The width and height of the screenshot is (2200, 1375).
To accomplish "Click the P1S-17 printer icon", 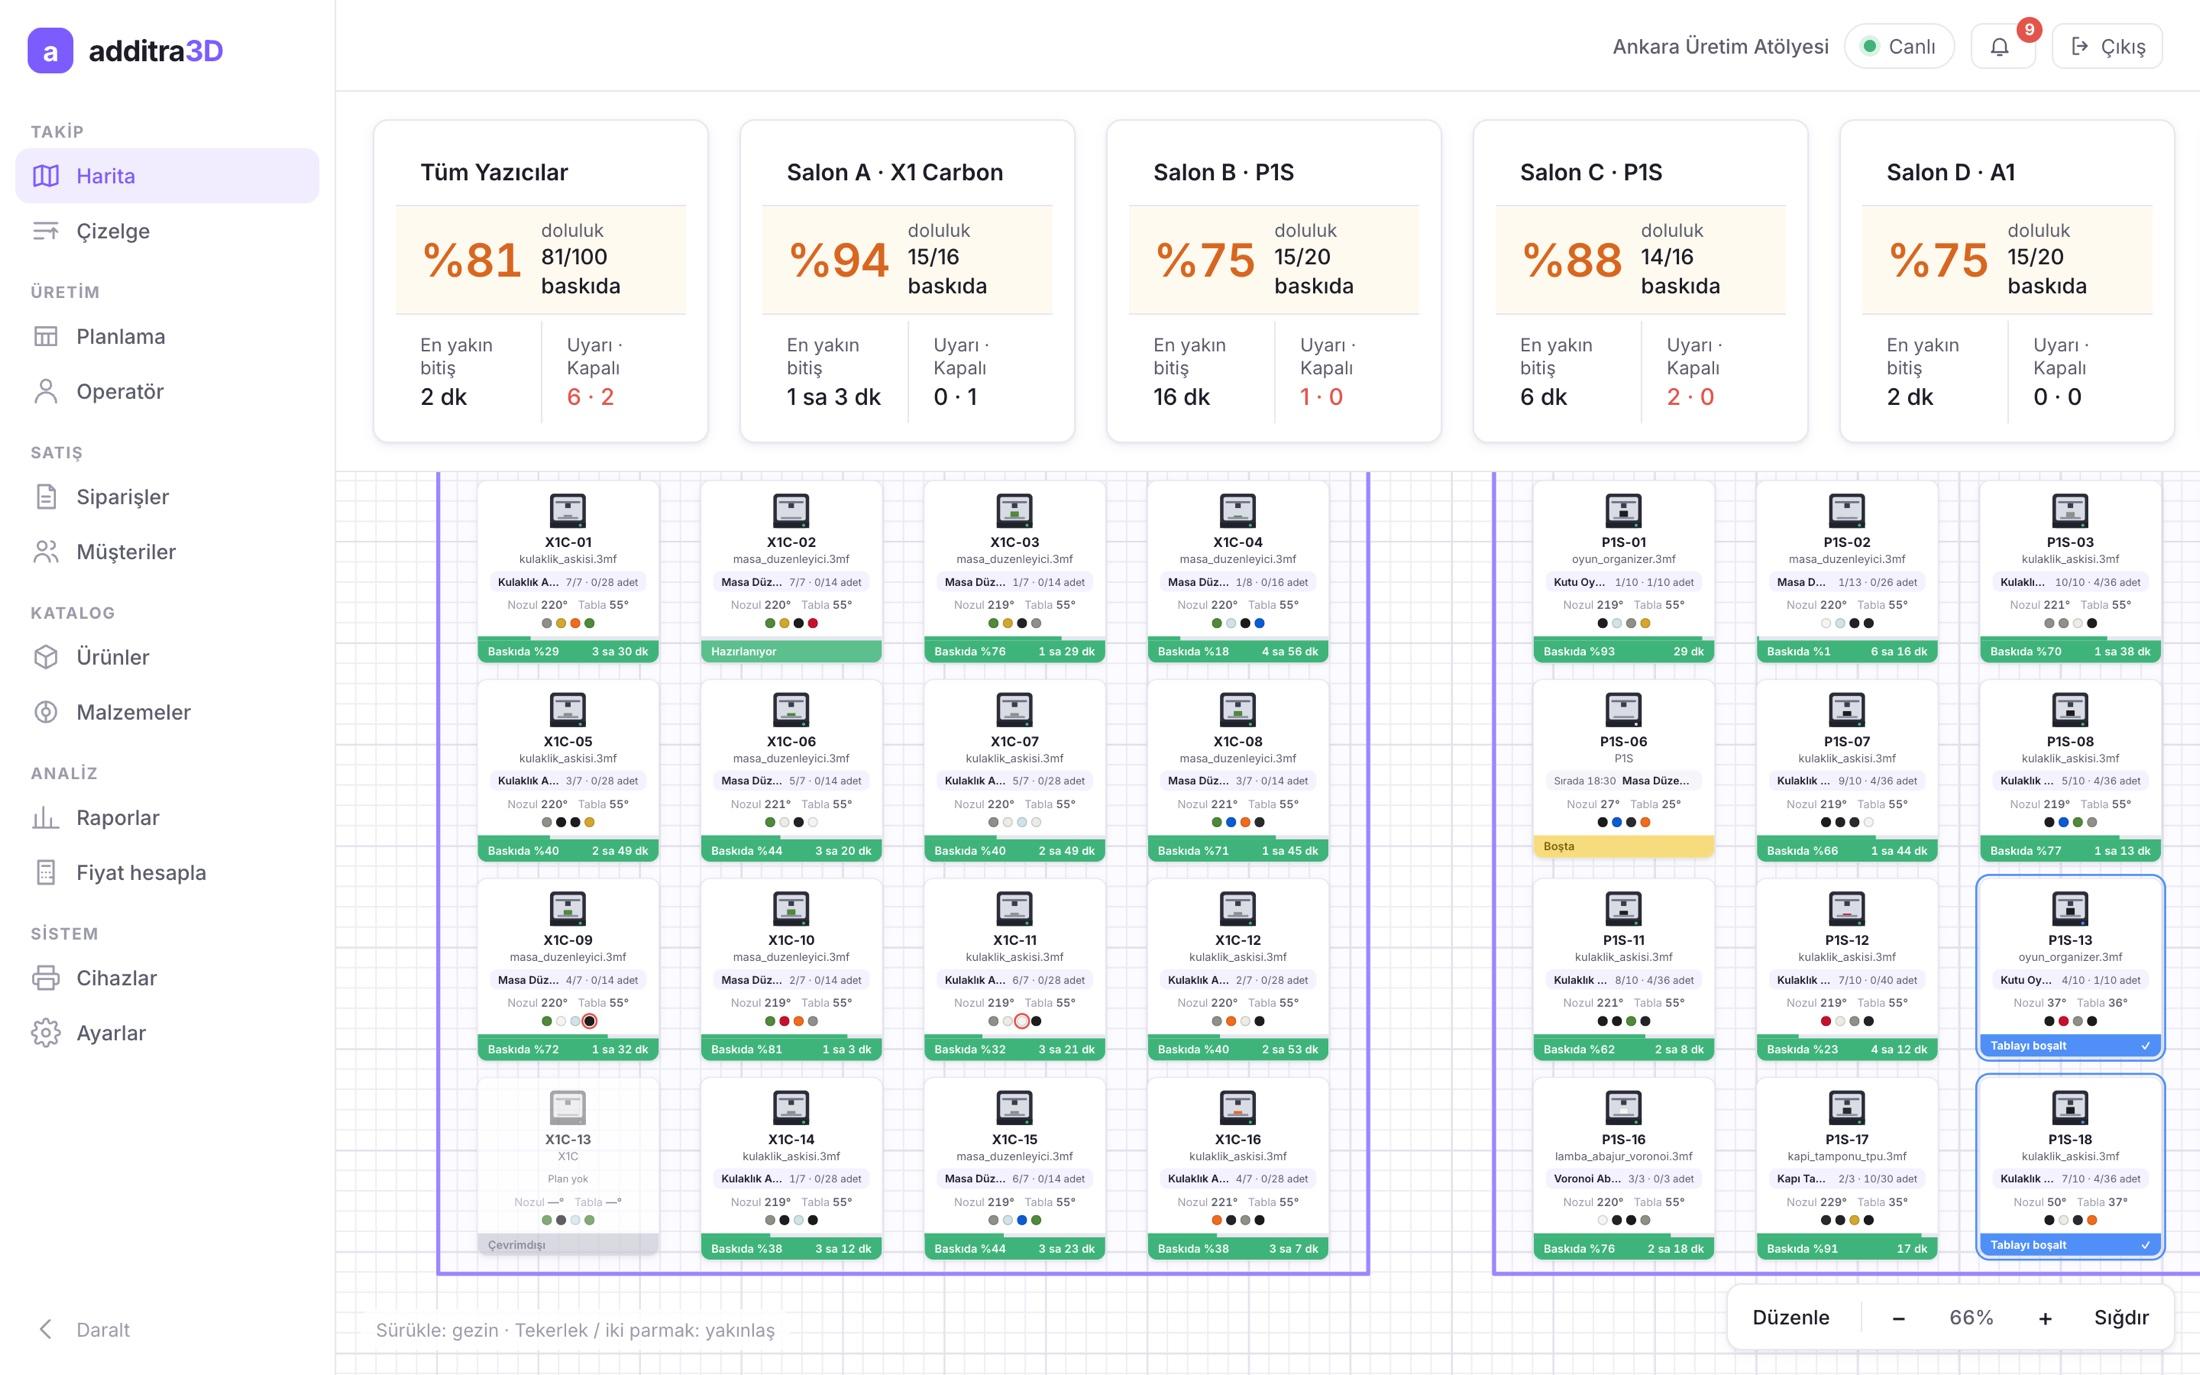I will pyautogui.click(x=1846, y=1107).
